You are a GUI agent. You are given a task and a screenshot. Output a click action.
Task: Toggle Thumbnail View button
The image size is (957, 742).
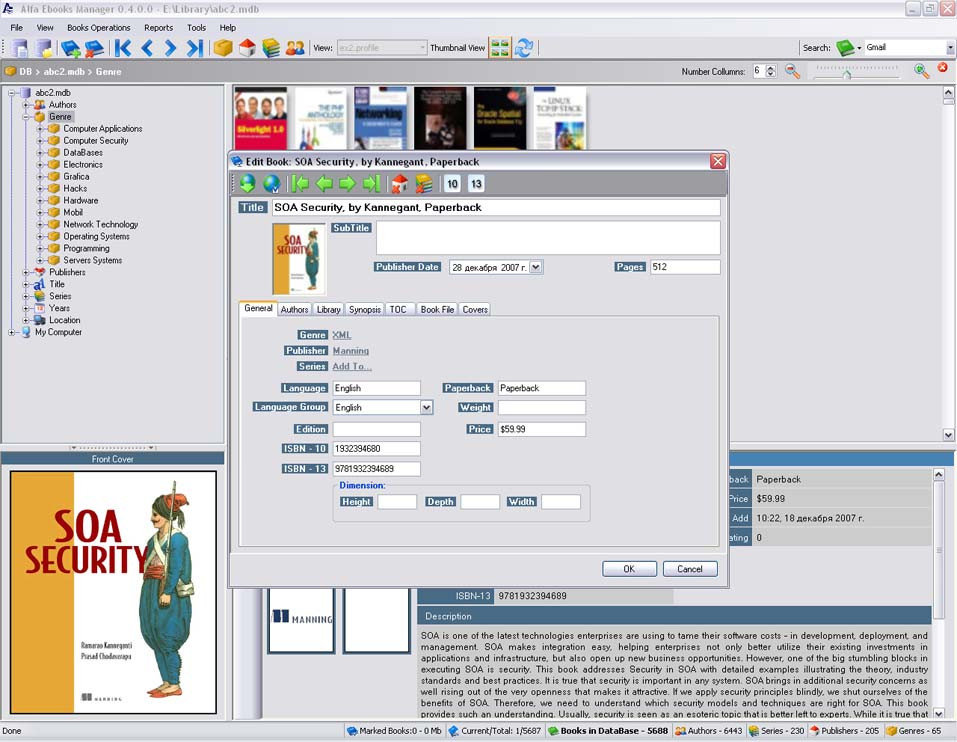[x=500, y=48]
